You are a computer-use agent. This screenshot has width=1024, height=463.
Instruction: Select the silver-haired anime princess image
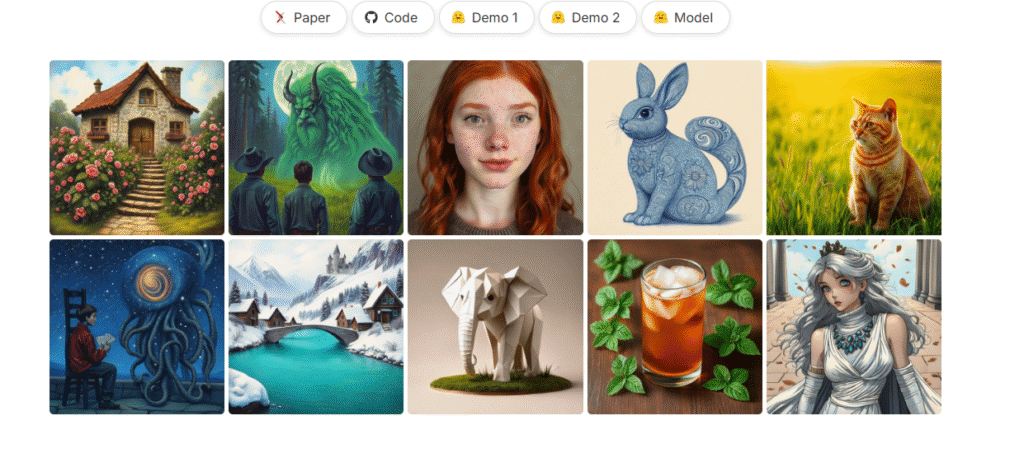854,327
